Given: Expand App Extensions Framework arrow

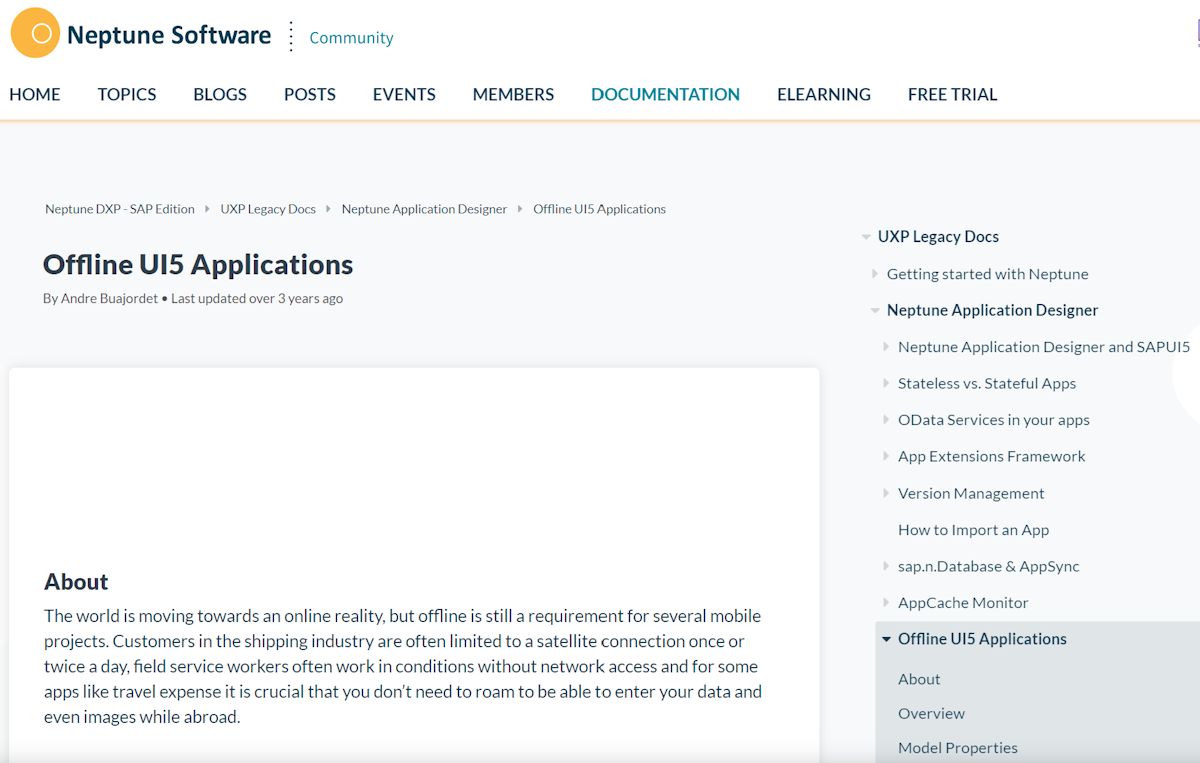Looking at the screenshot, I should [x=886, y=456].
